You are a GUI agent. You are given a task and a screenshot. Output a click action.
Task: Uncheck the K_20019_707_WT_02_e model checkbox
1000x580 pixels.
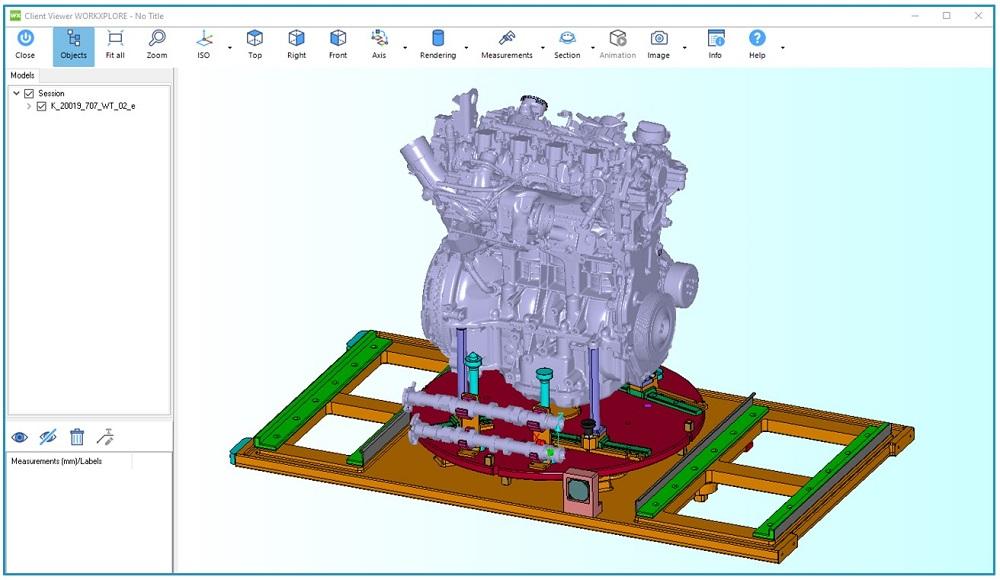pos(41,107)
